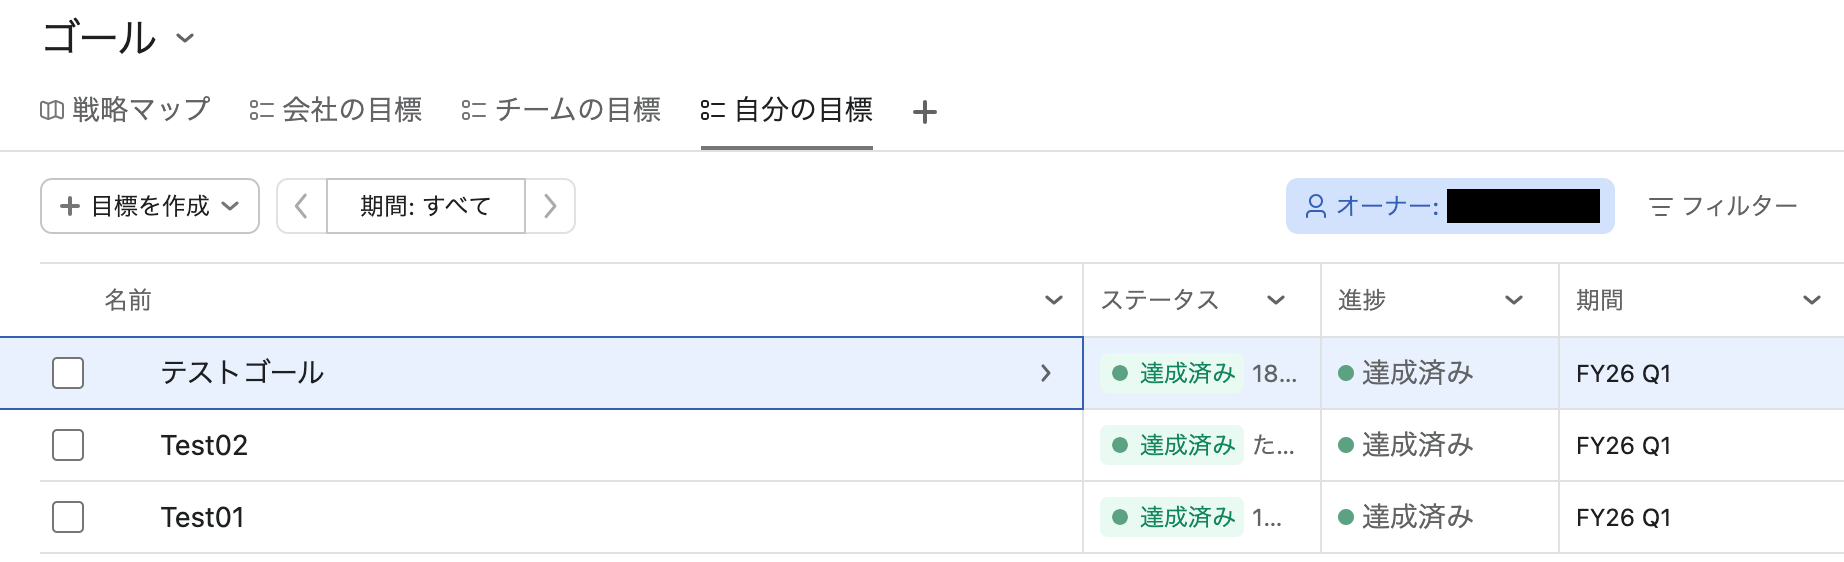Viewport: 1844px width, 562px height.
Task: Go to the previous period with left arrow
Action: coord(301,206)
